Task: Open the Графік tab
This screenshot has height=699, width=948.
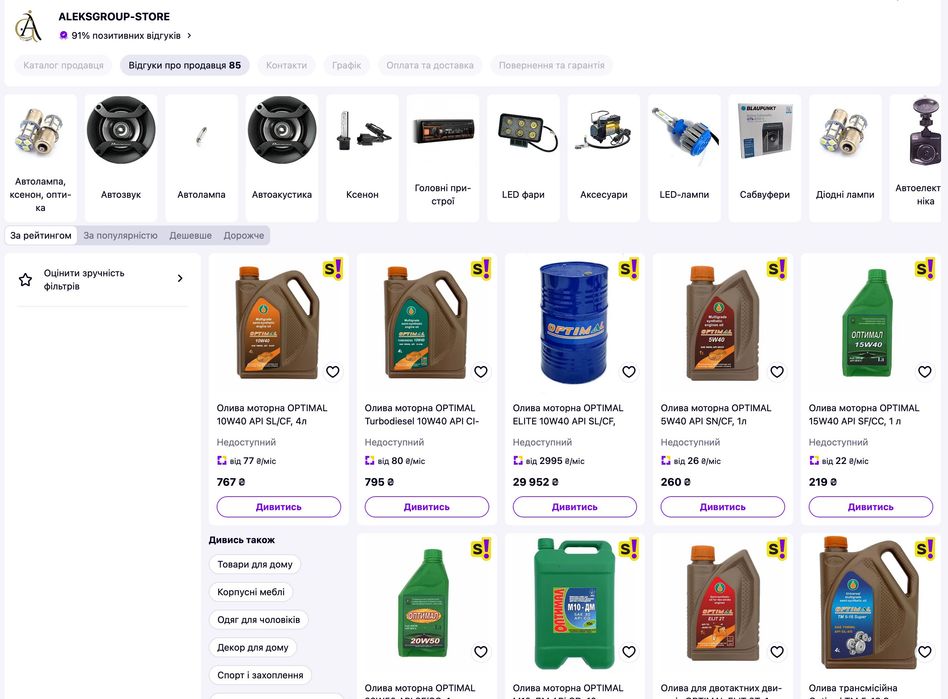Action: tap(346, 65)
